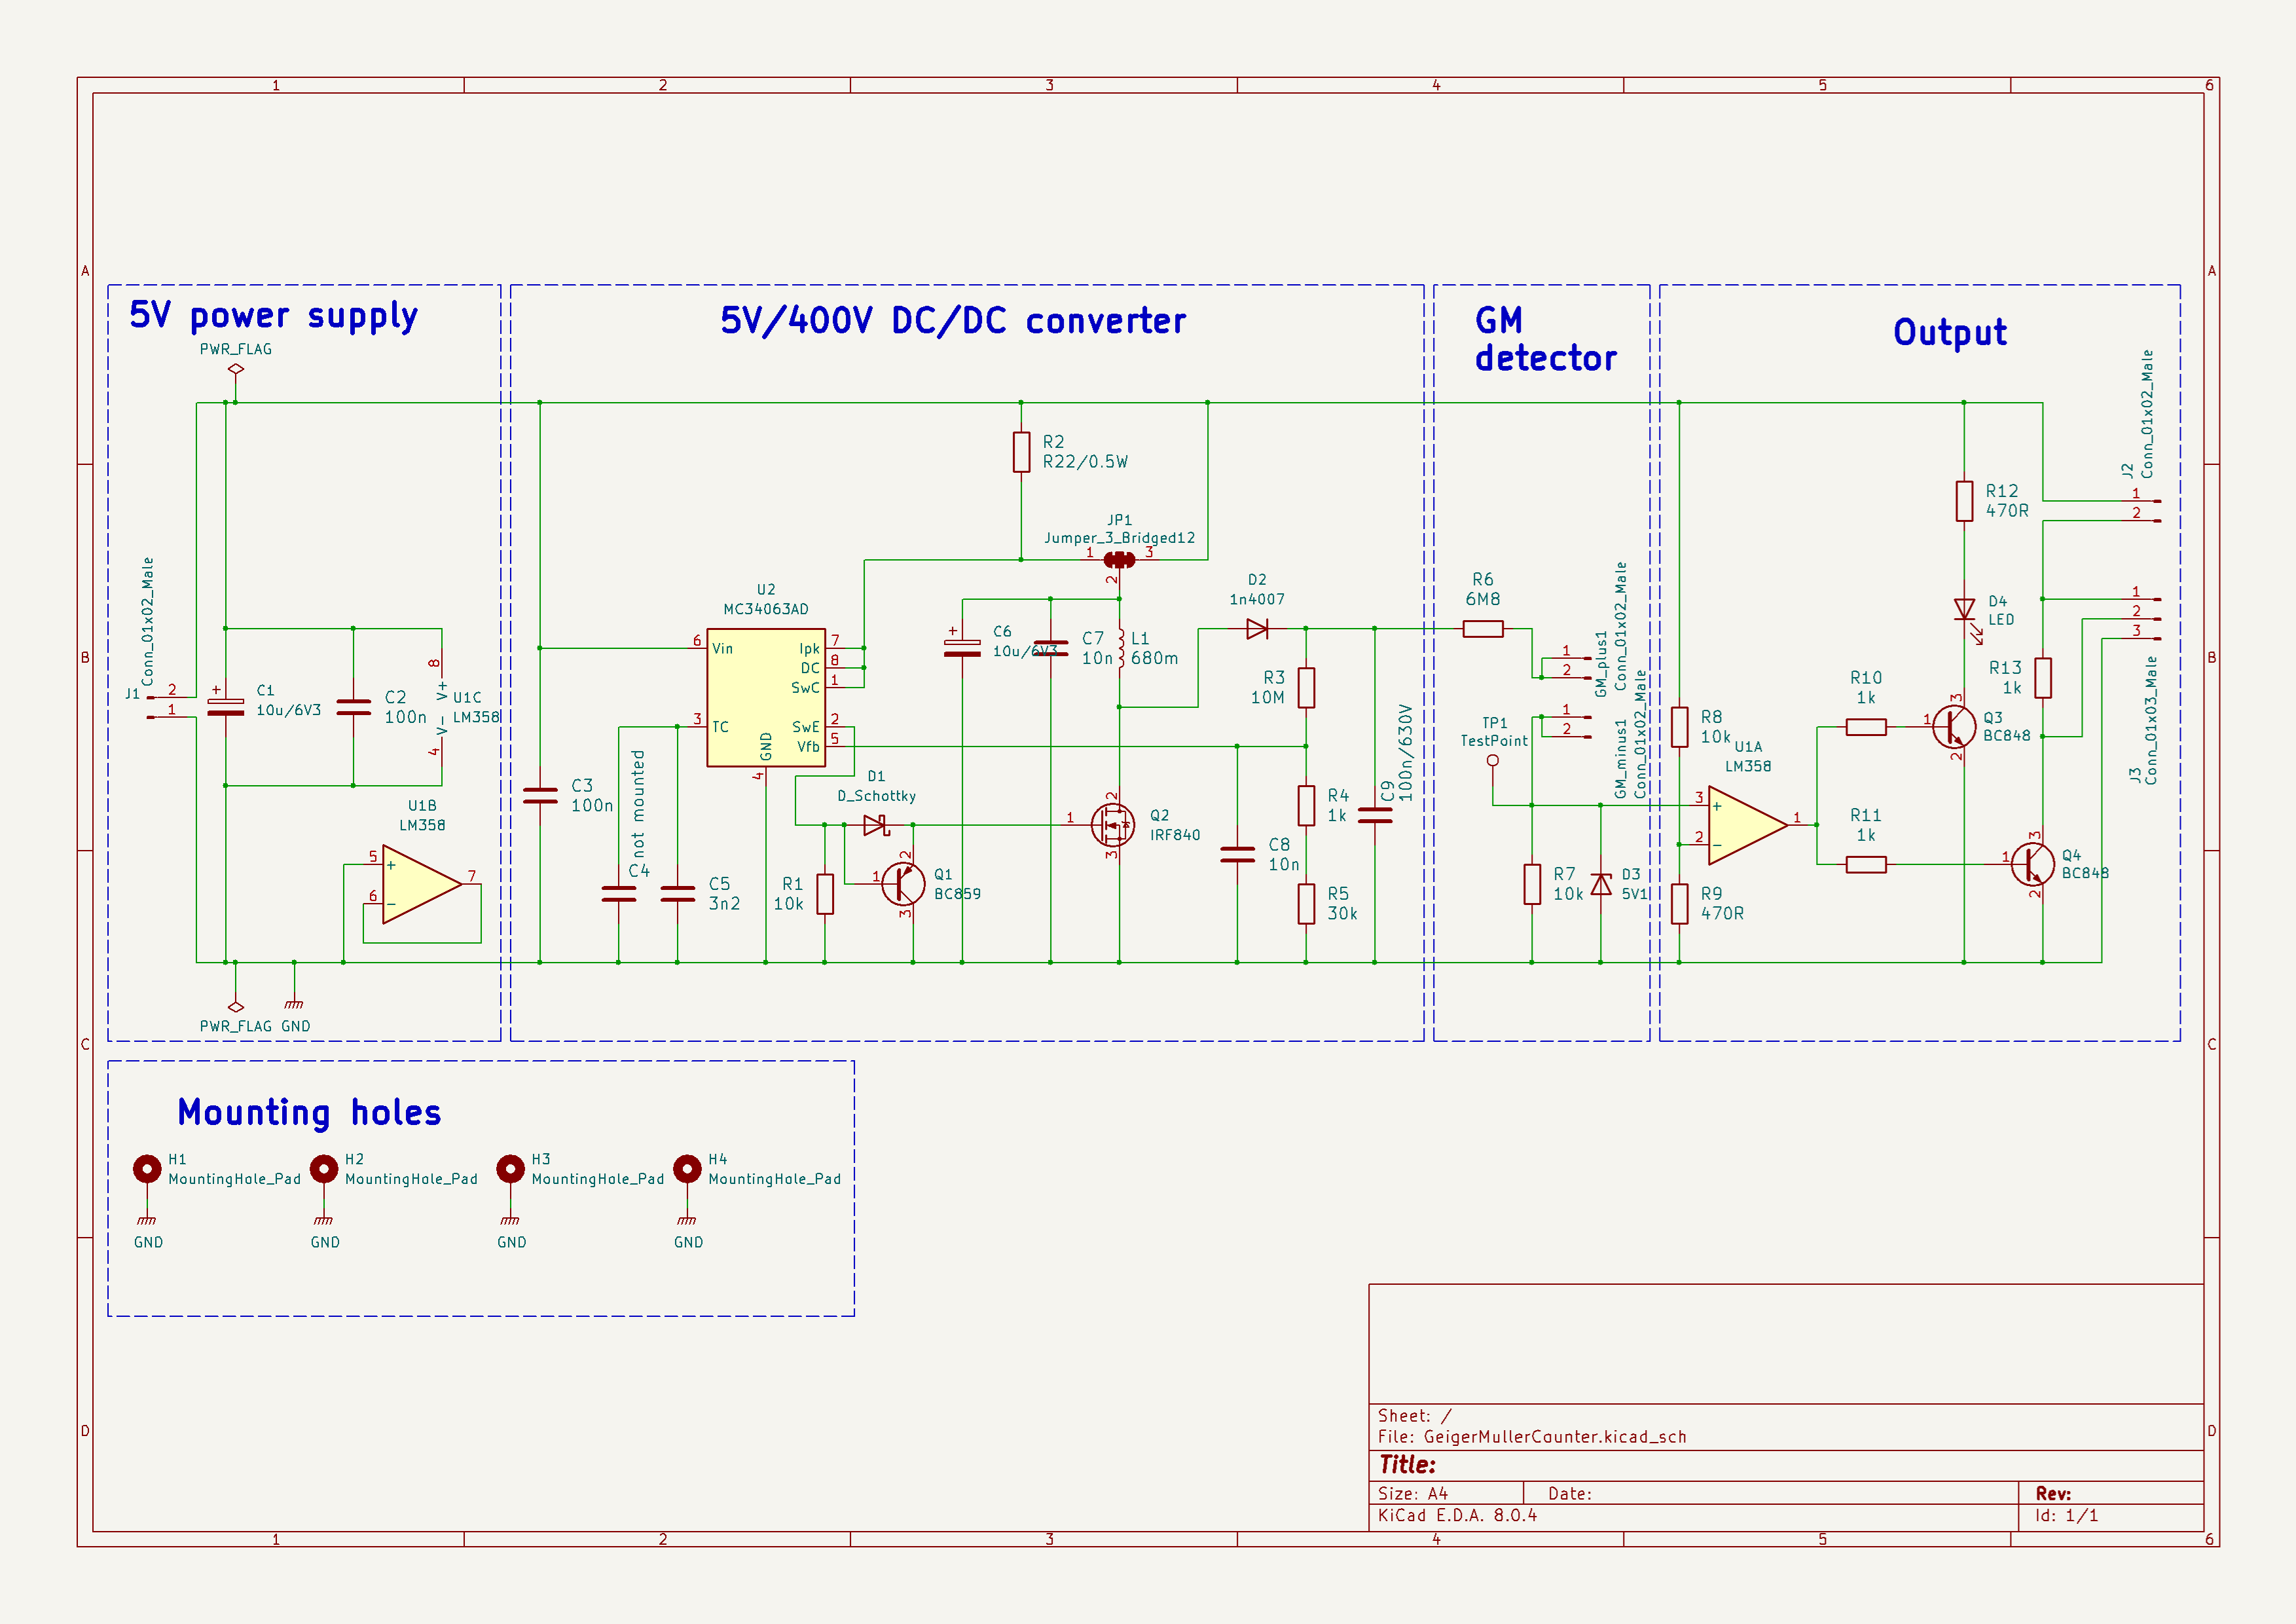Select the 'GM_plus1' connector label

click(x=1601, y=663)
